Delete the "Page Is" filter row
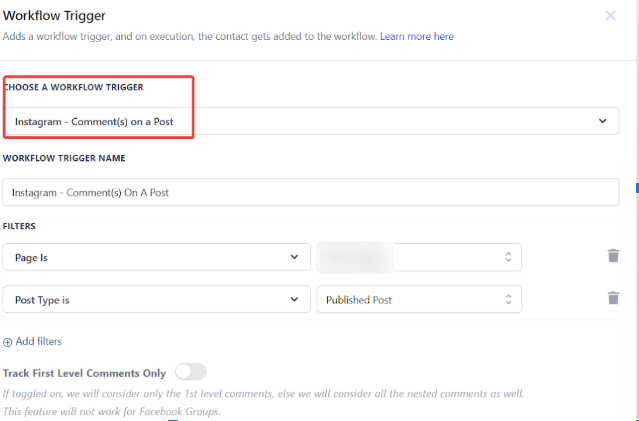The image size is (639, 421). [x=613, y=256]
